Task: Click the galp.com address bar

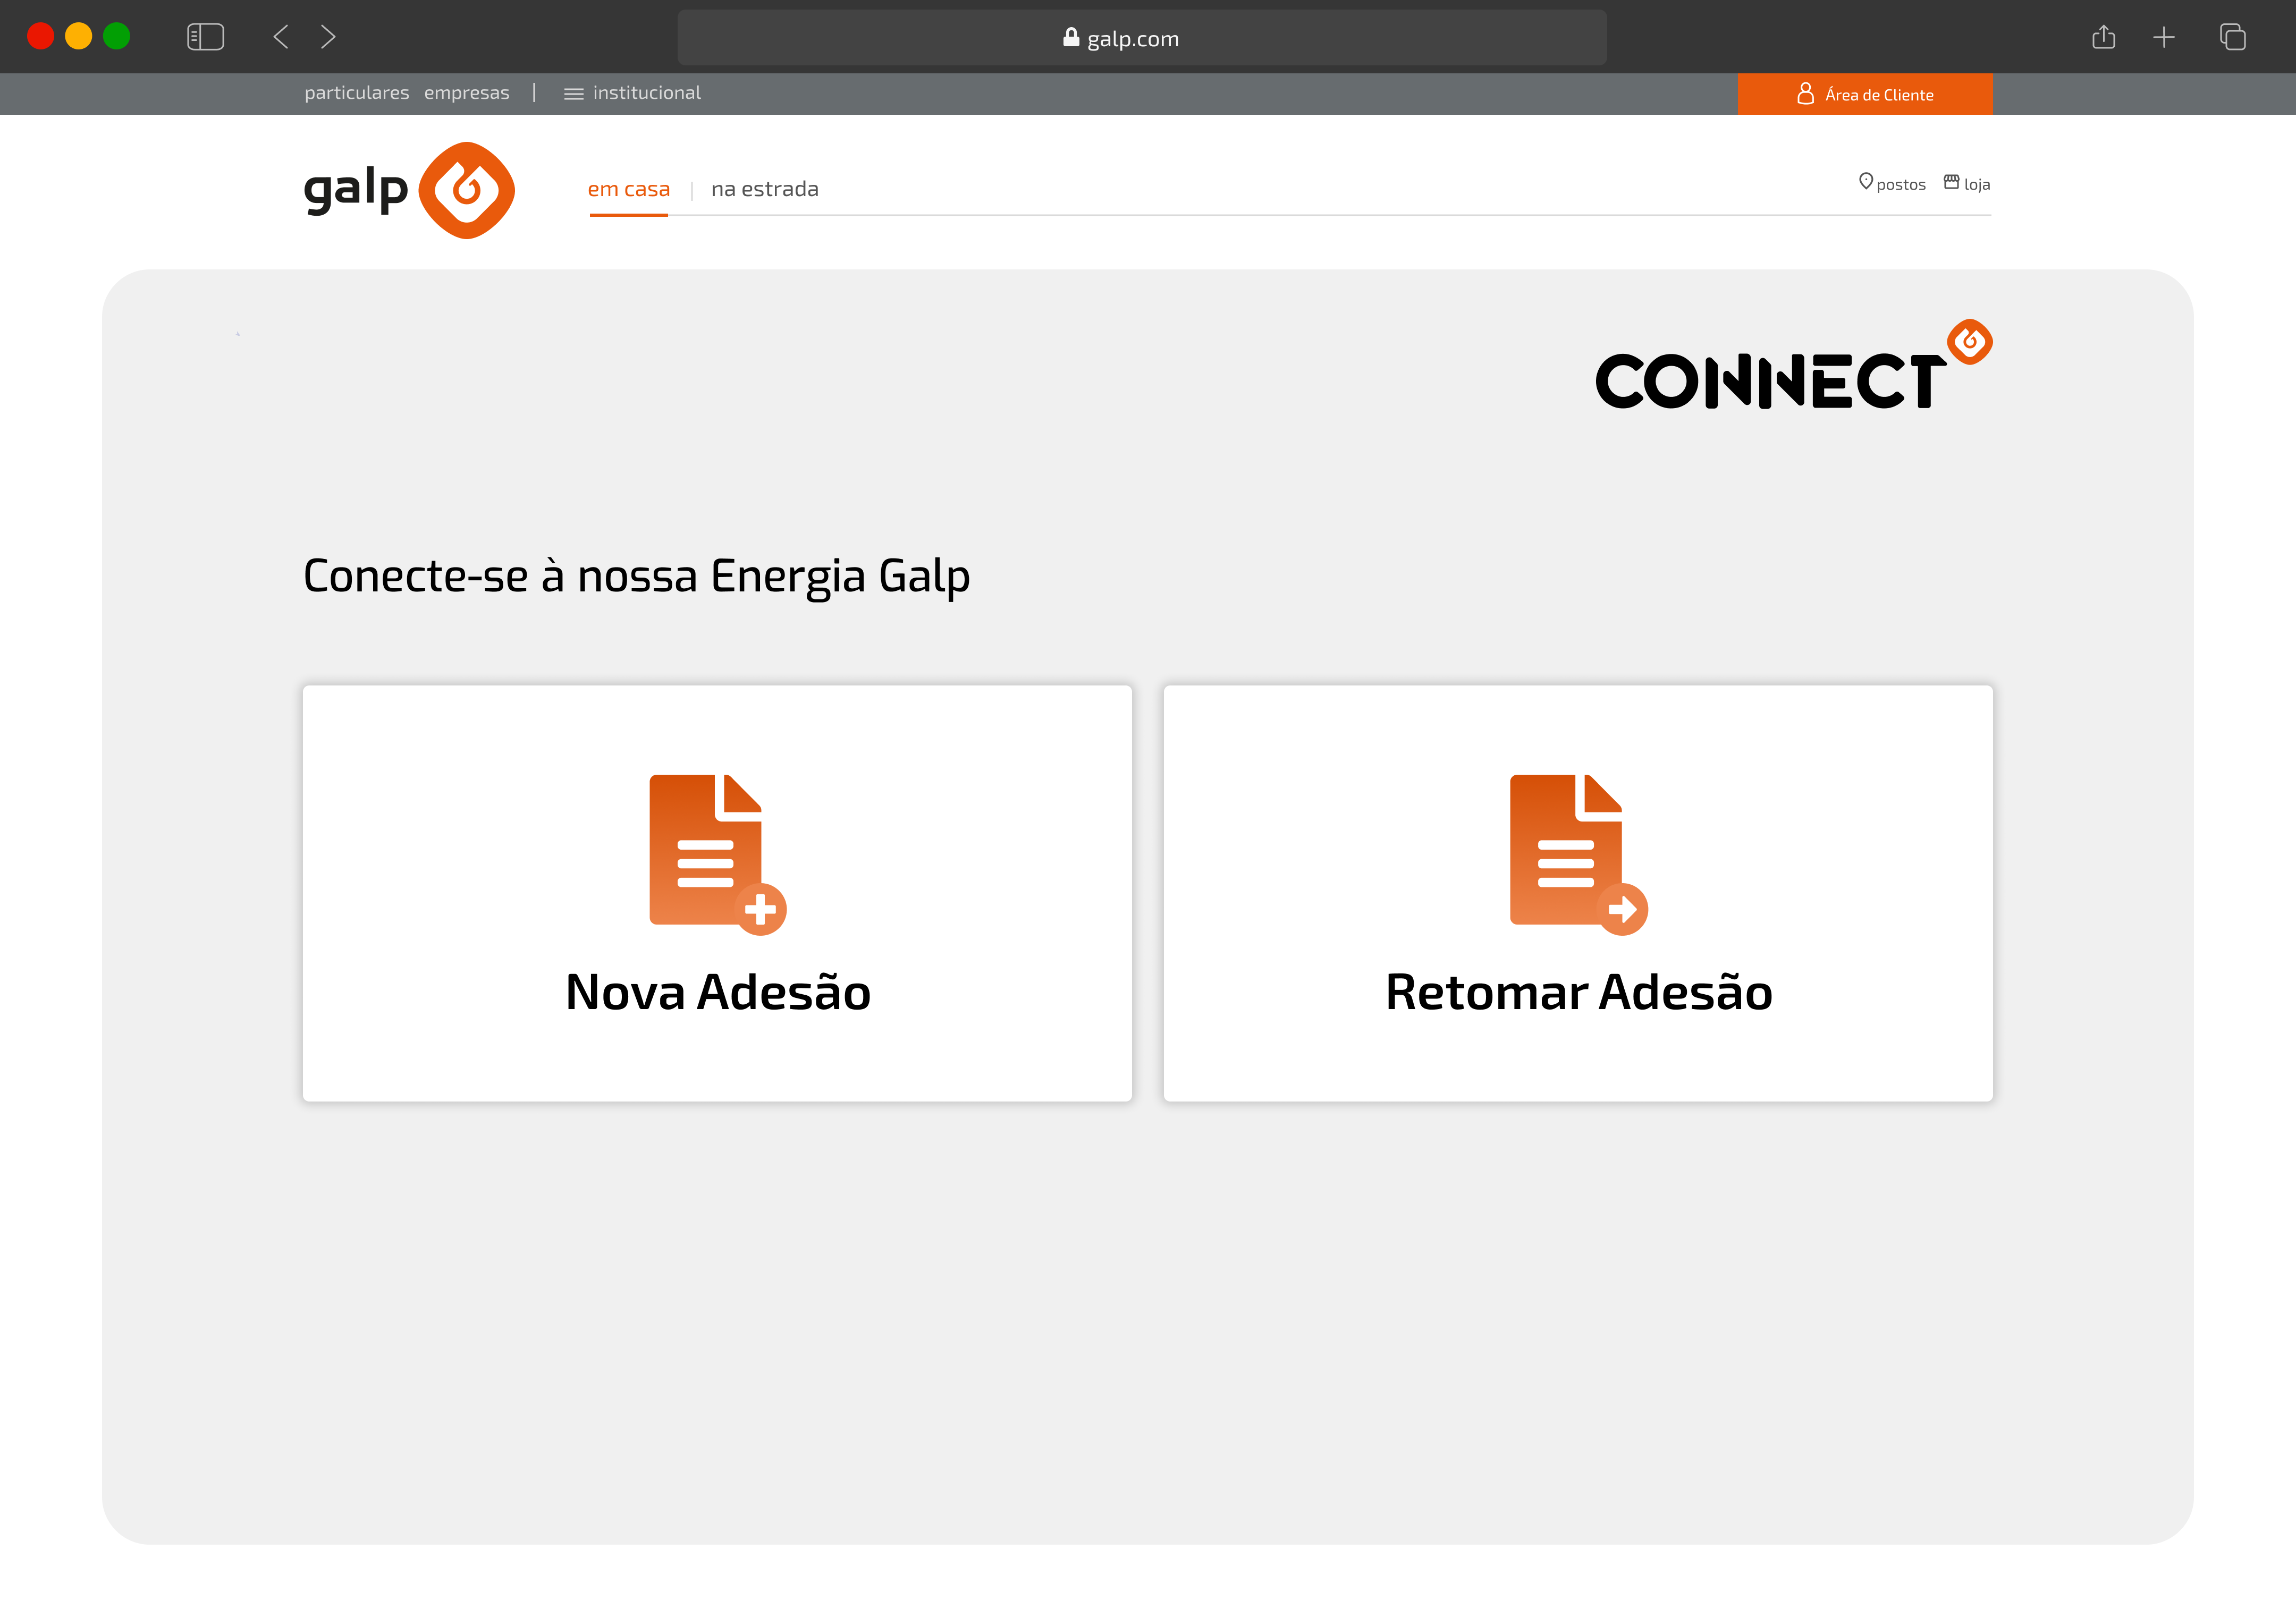Action: [x=1141, y=38]
